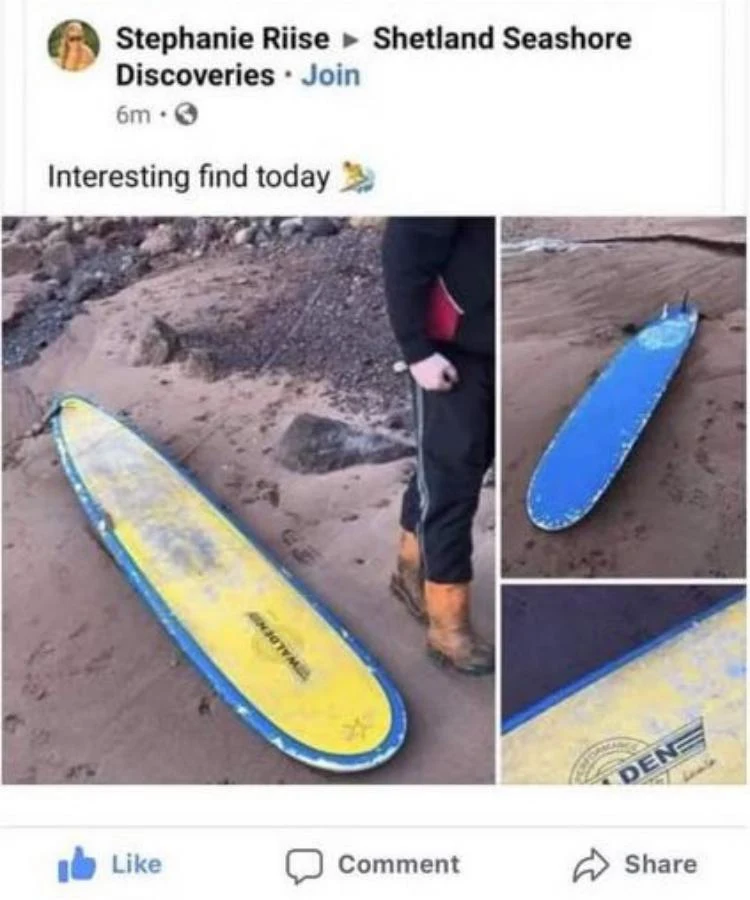The width and height of the screenshot is (750, 900).
Task: Open the close-up surfboard logo photo
Action: tap(624, 685)
